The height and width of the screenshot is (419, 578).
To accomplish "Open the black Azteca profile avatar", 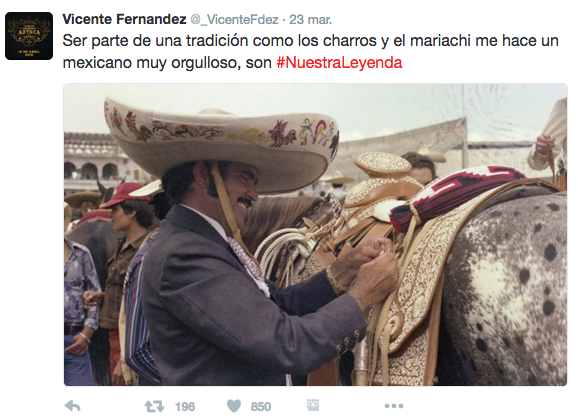I will coord(29,36).
